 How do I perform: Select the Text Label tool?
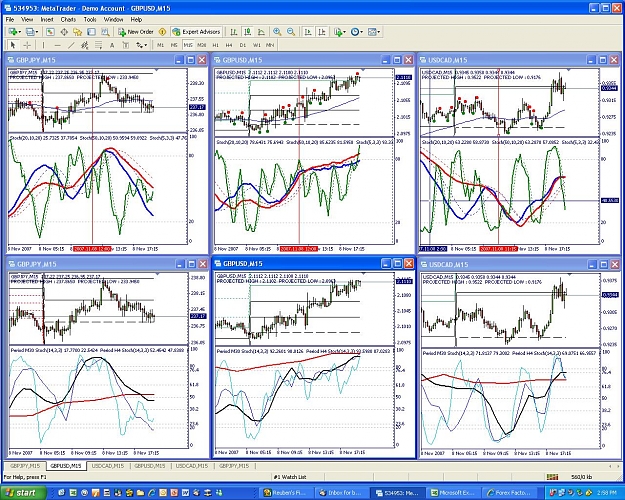coord(126,45)
